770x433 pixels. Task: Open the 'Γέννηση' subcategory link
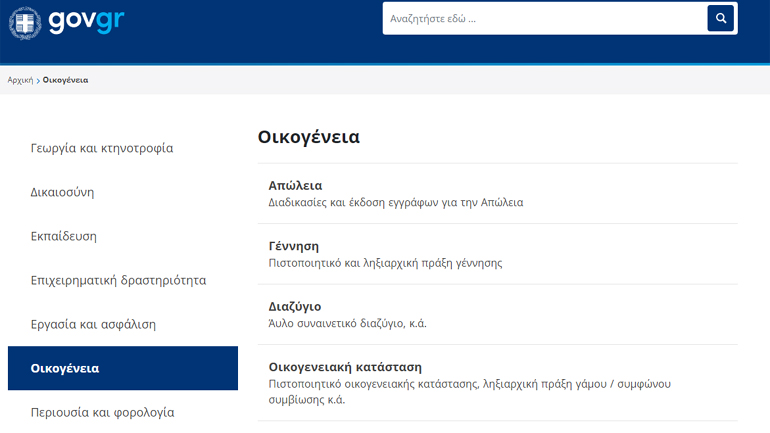point(293,246)
